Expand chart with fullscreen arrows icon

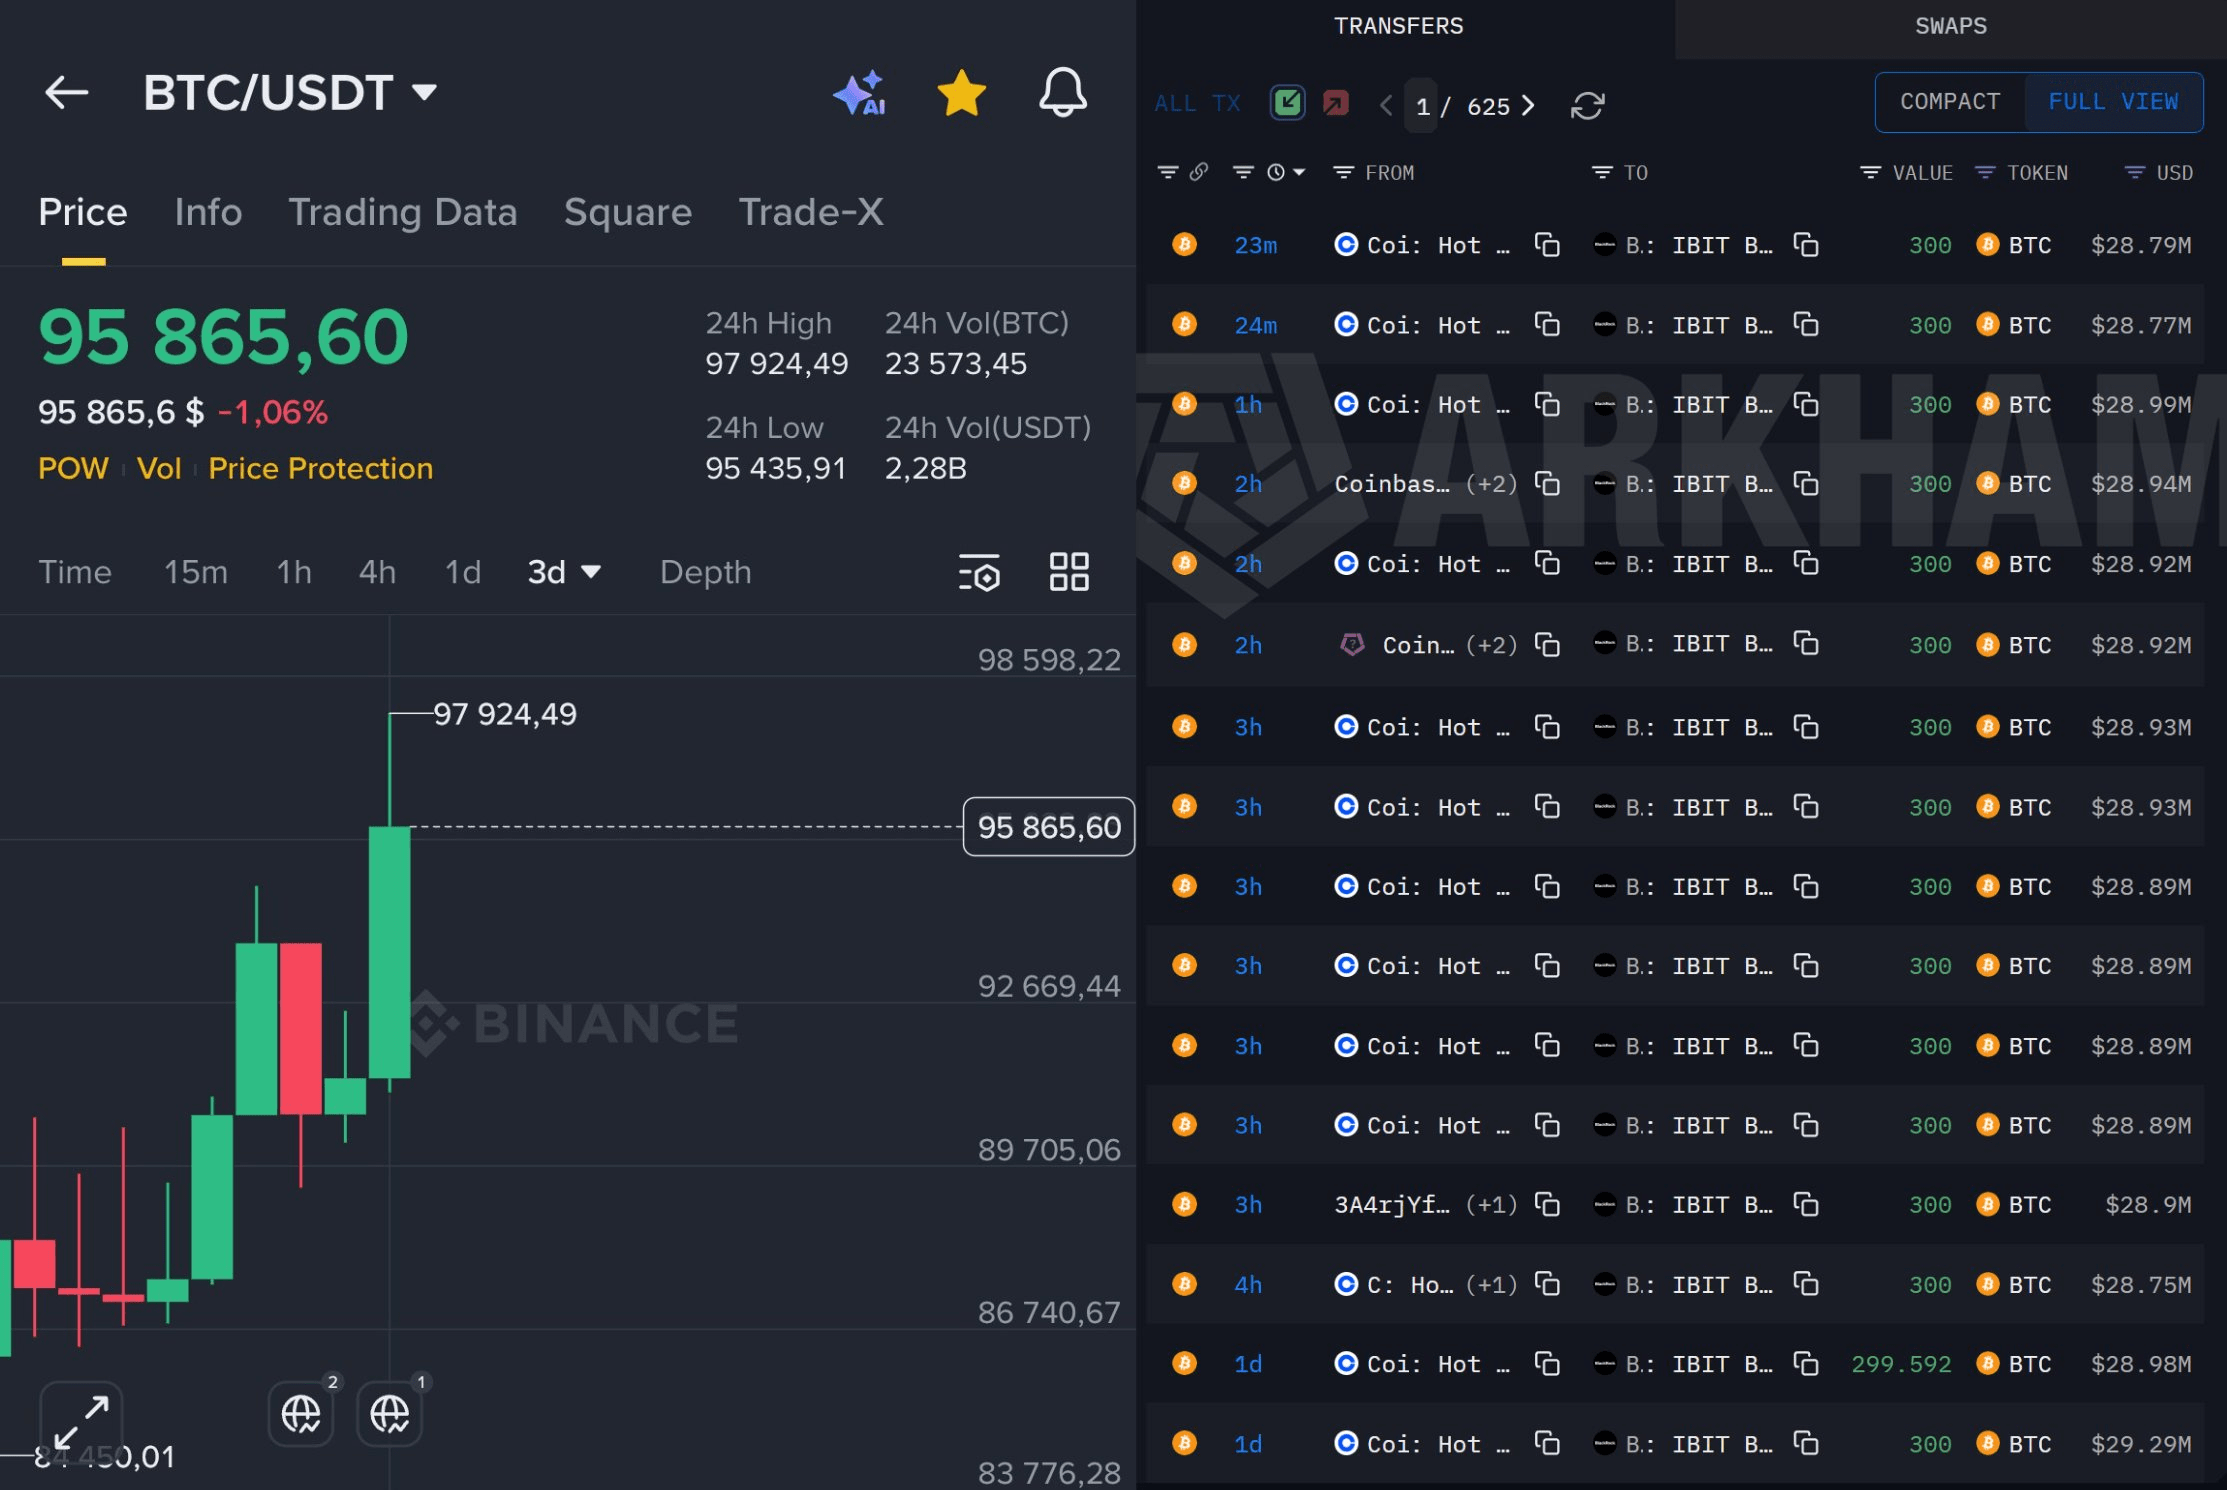pyautogui.click(x=81, y=1420)
